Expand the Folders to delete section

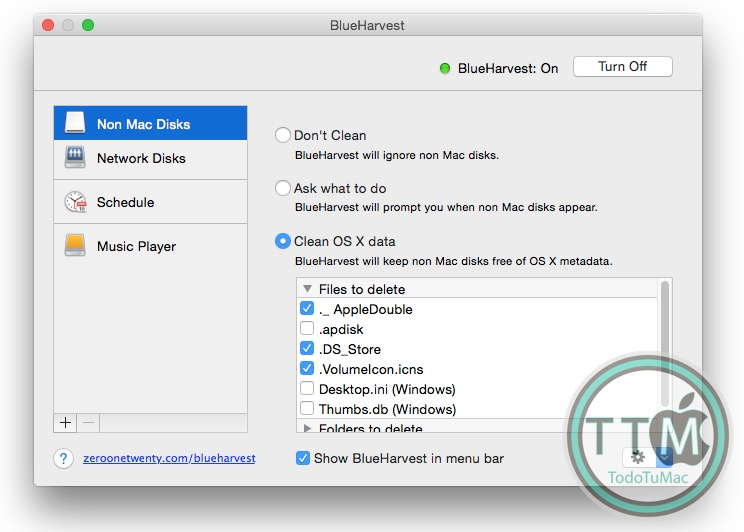[x=307, y=428]
